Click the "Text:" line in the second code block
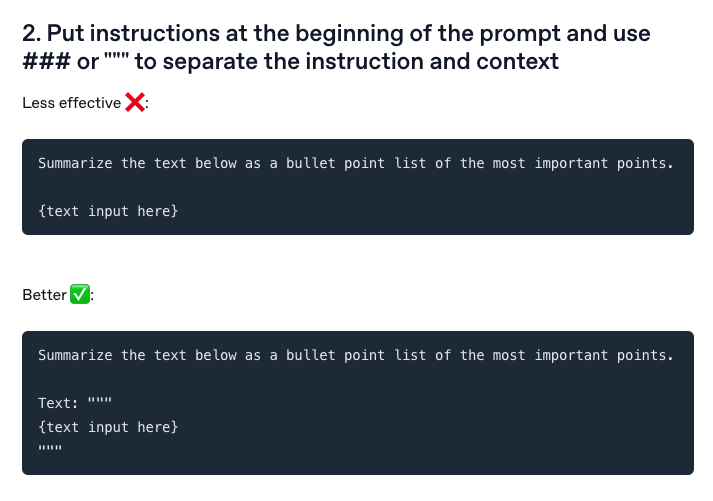 click(75, 403)
